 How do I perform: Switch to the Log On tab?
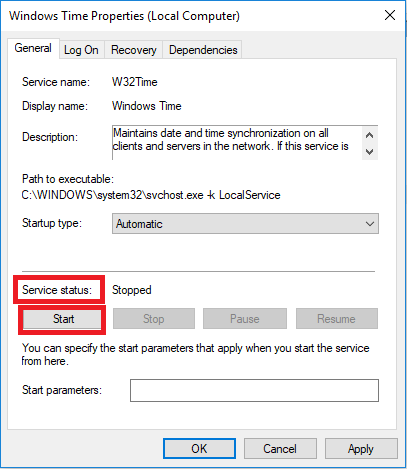[81, 50]
